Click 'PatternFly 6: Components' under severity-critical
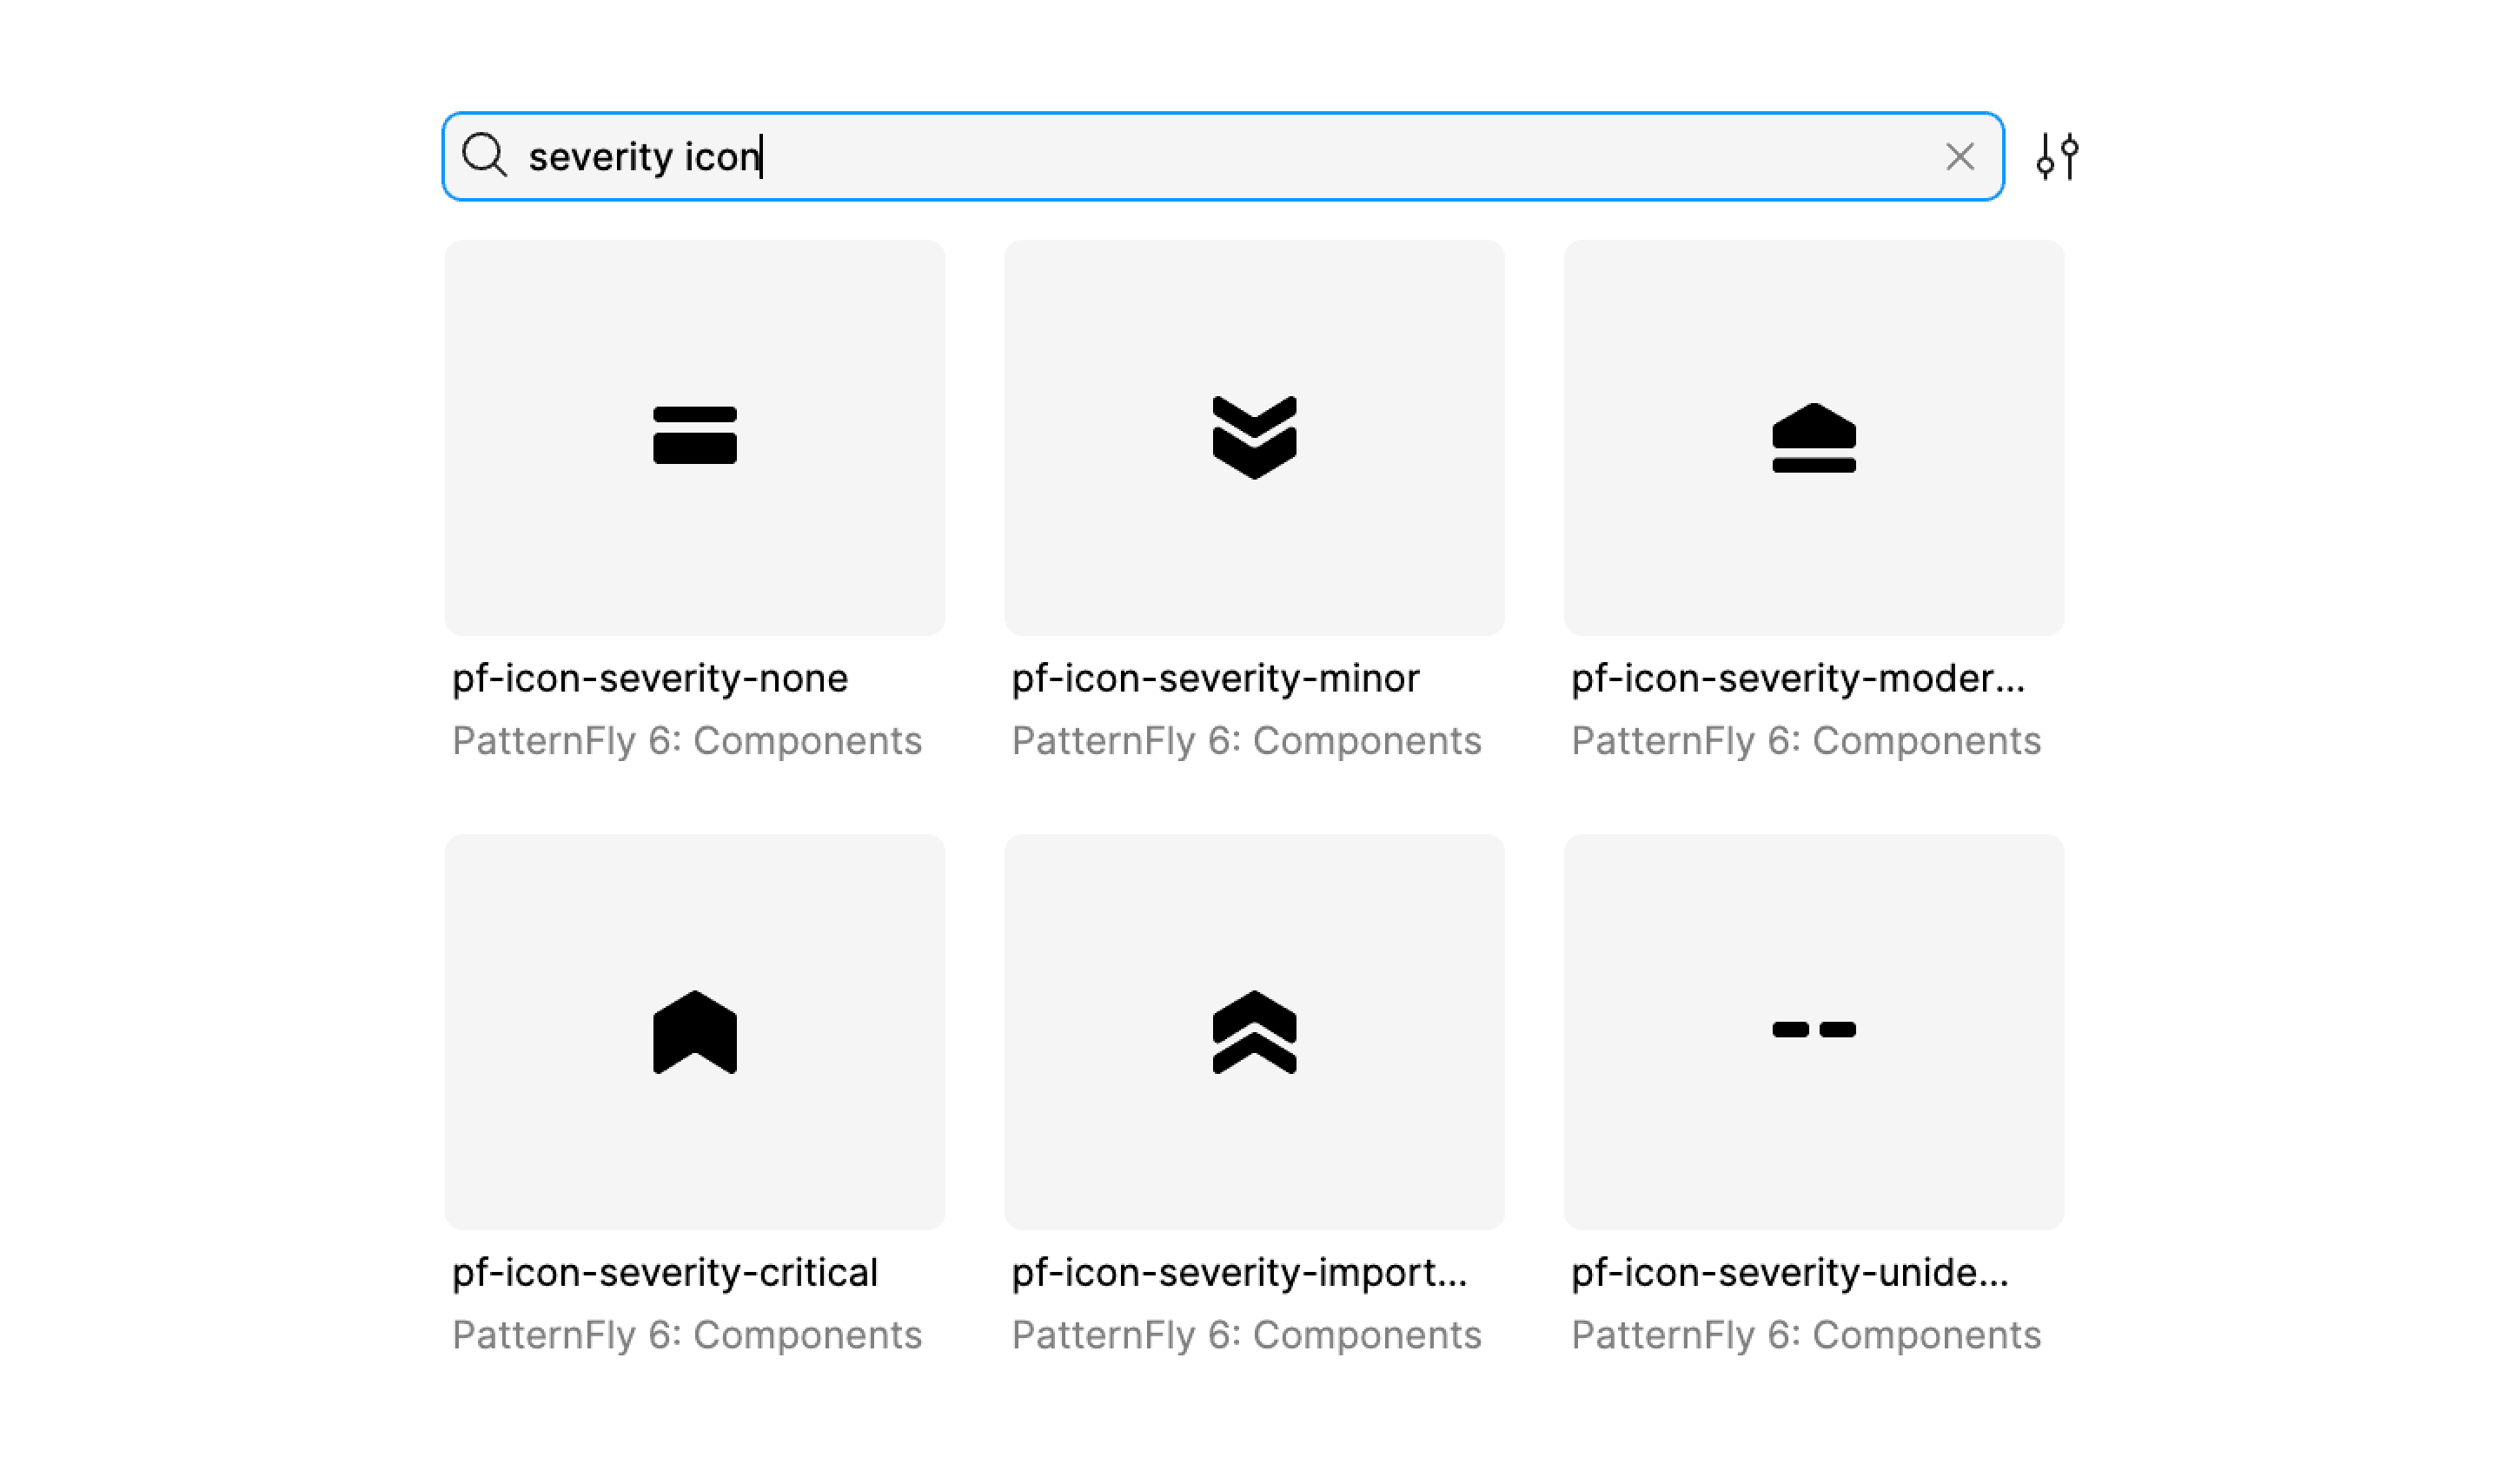The width and height of the screenshot is (2520, 1477). point(687,1335)
